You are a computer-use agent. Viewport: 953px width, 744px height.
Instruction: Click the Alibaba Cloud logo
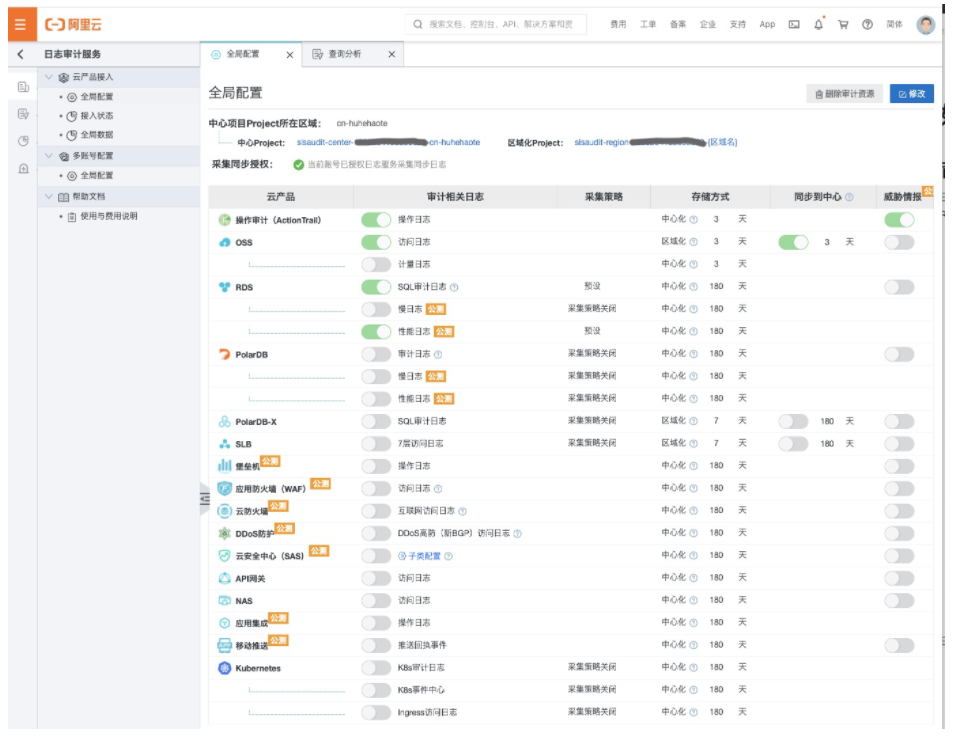click(x=73, y=24)
